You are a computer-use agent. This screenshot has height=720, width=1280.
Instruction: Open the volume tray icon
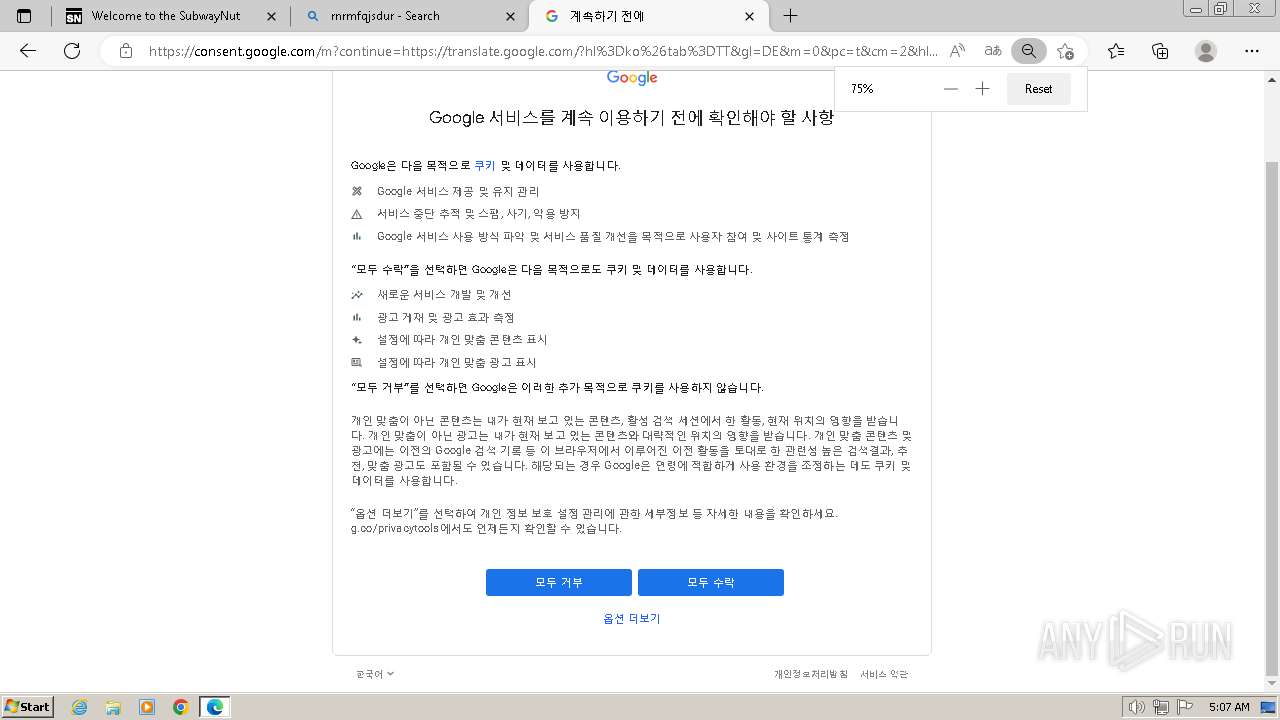pos(1137,707)
